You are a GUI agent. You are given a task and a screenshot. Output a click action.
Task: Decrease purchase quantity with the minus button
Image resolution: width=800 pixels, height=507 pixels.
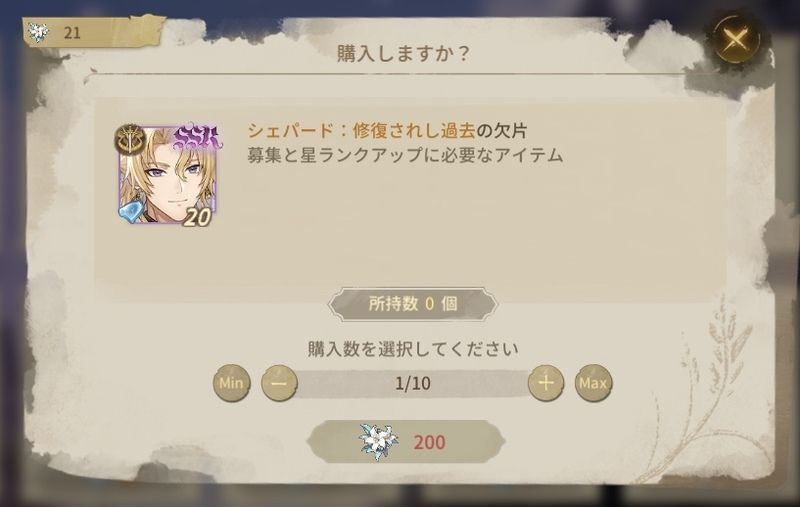[x=279, y=383]
